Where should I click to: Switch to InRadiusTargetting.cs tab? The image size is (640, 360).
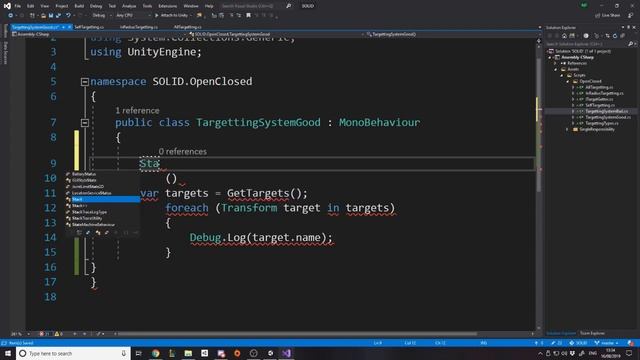[x=139, y=27]
